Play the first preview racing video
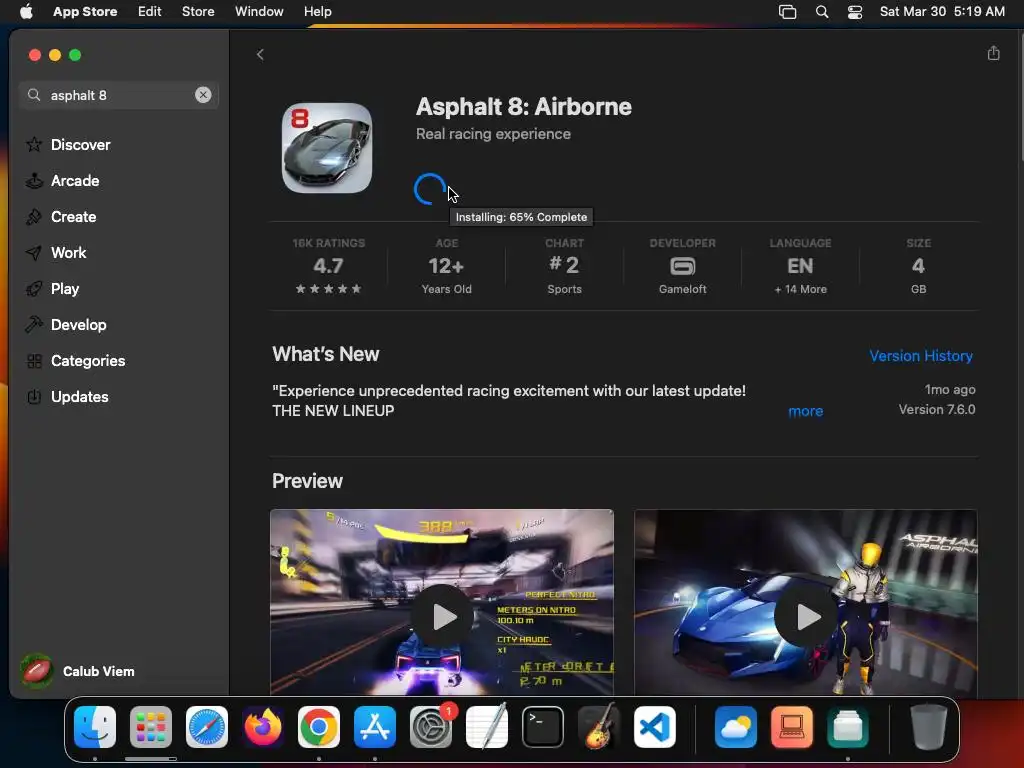 [442, 616]
